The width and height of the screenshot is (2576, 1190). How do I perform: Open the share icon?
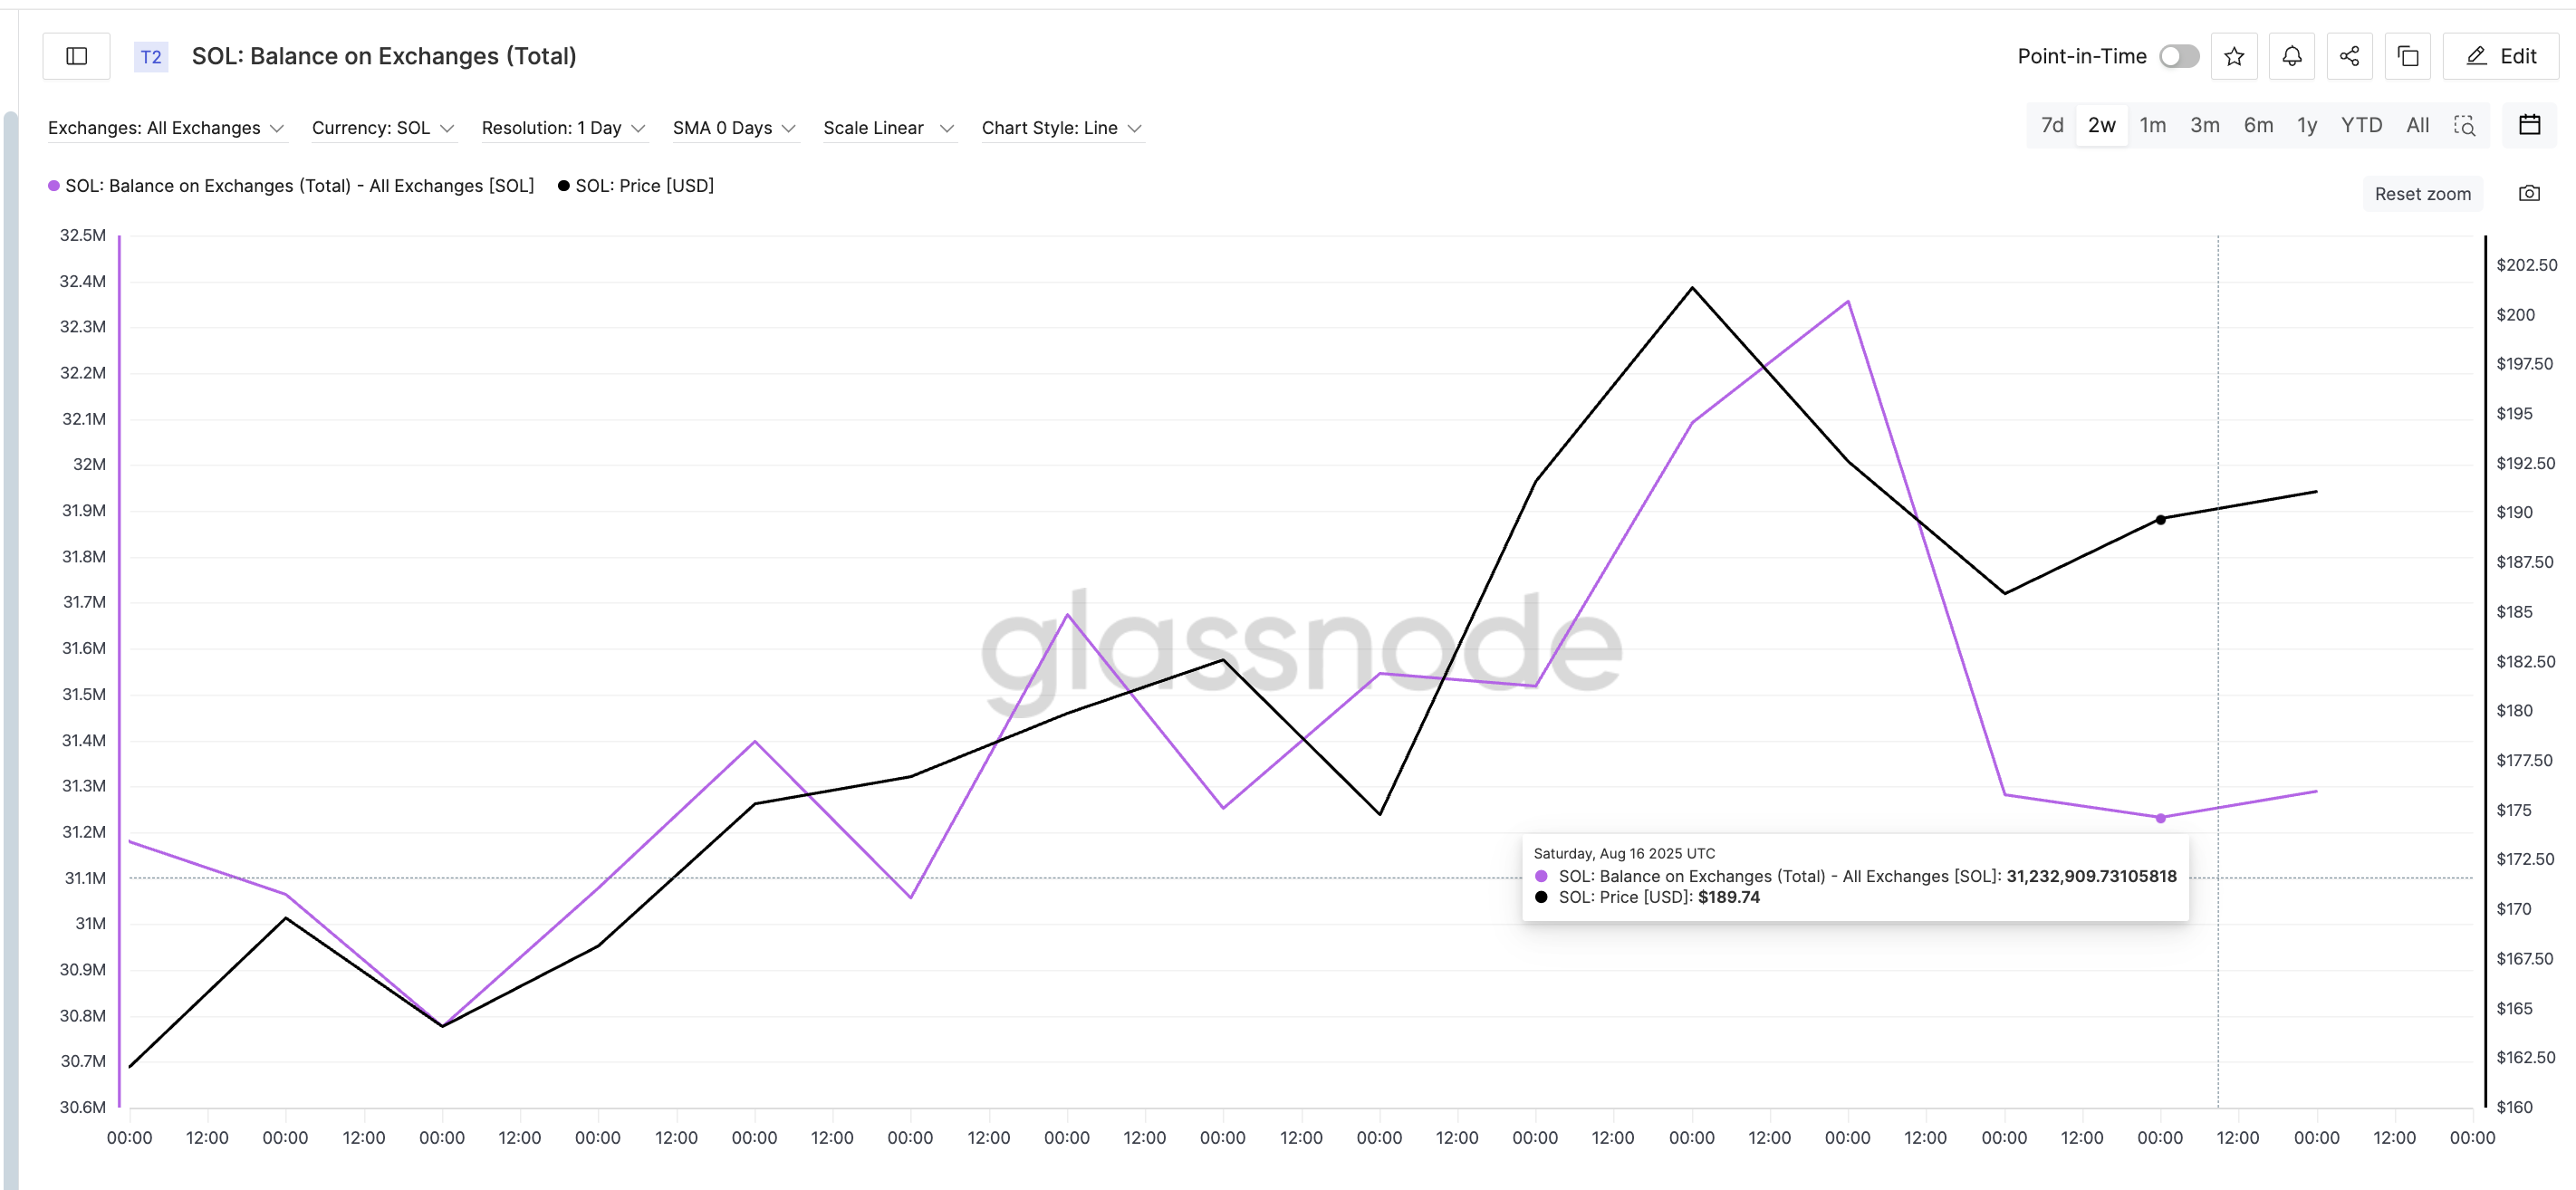2349,56
